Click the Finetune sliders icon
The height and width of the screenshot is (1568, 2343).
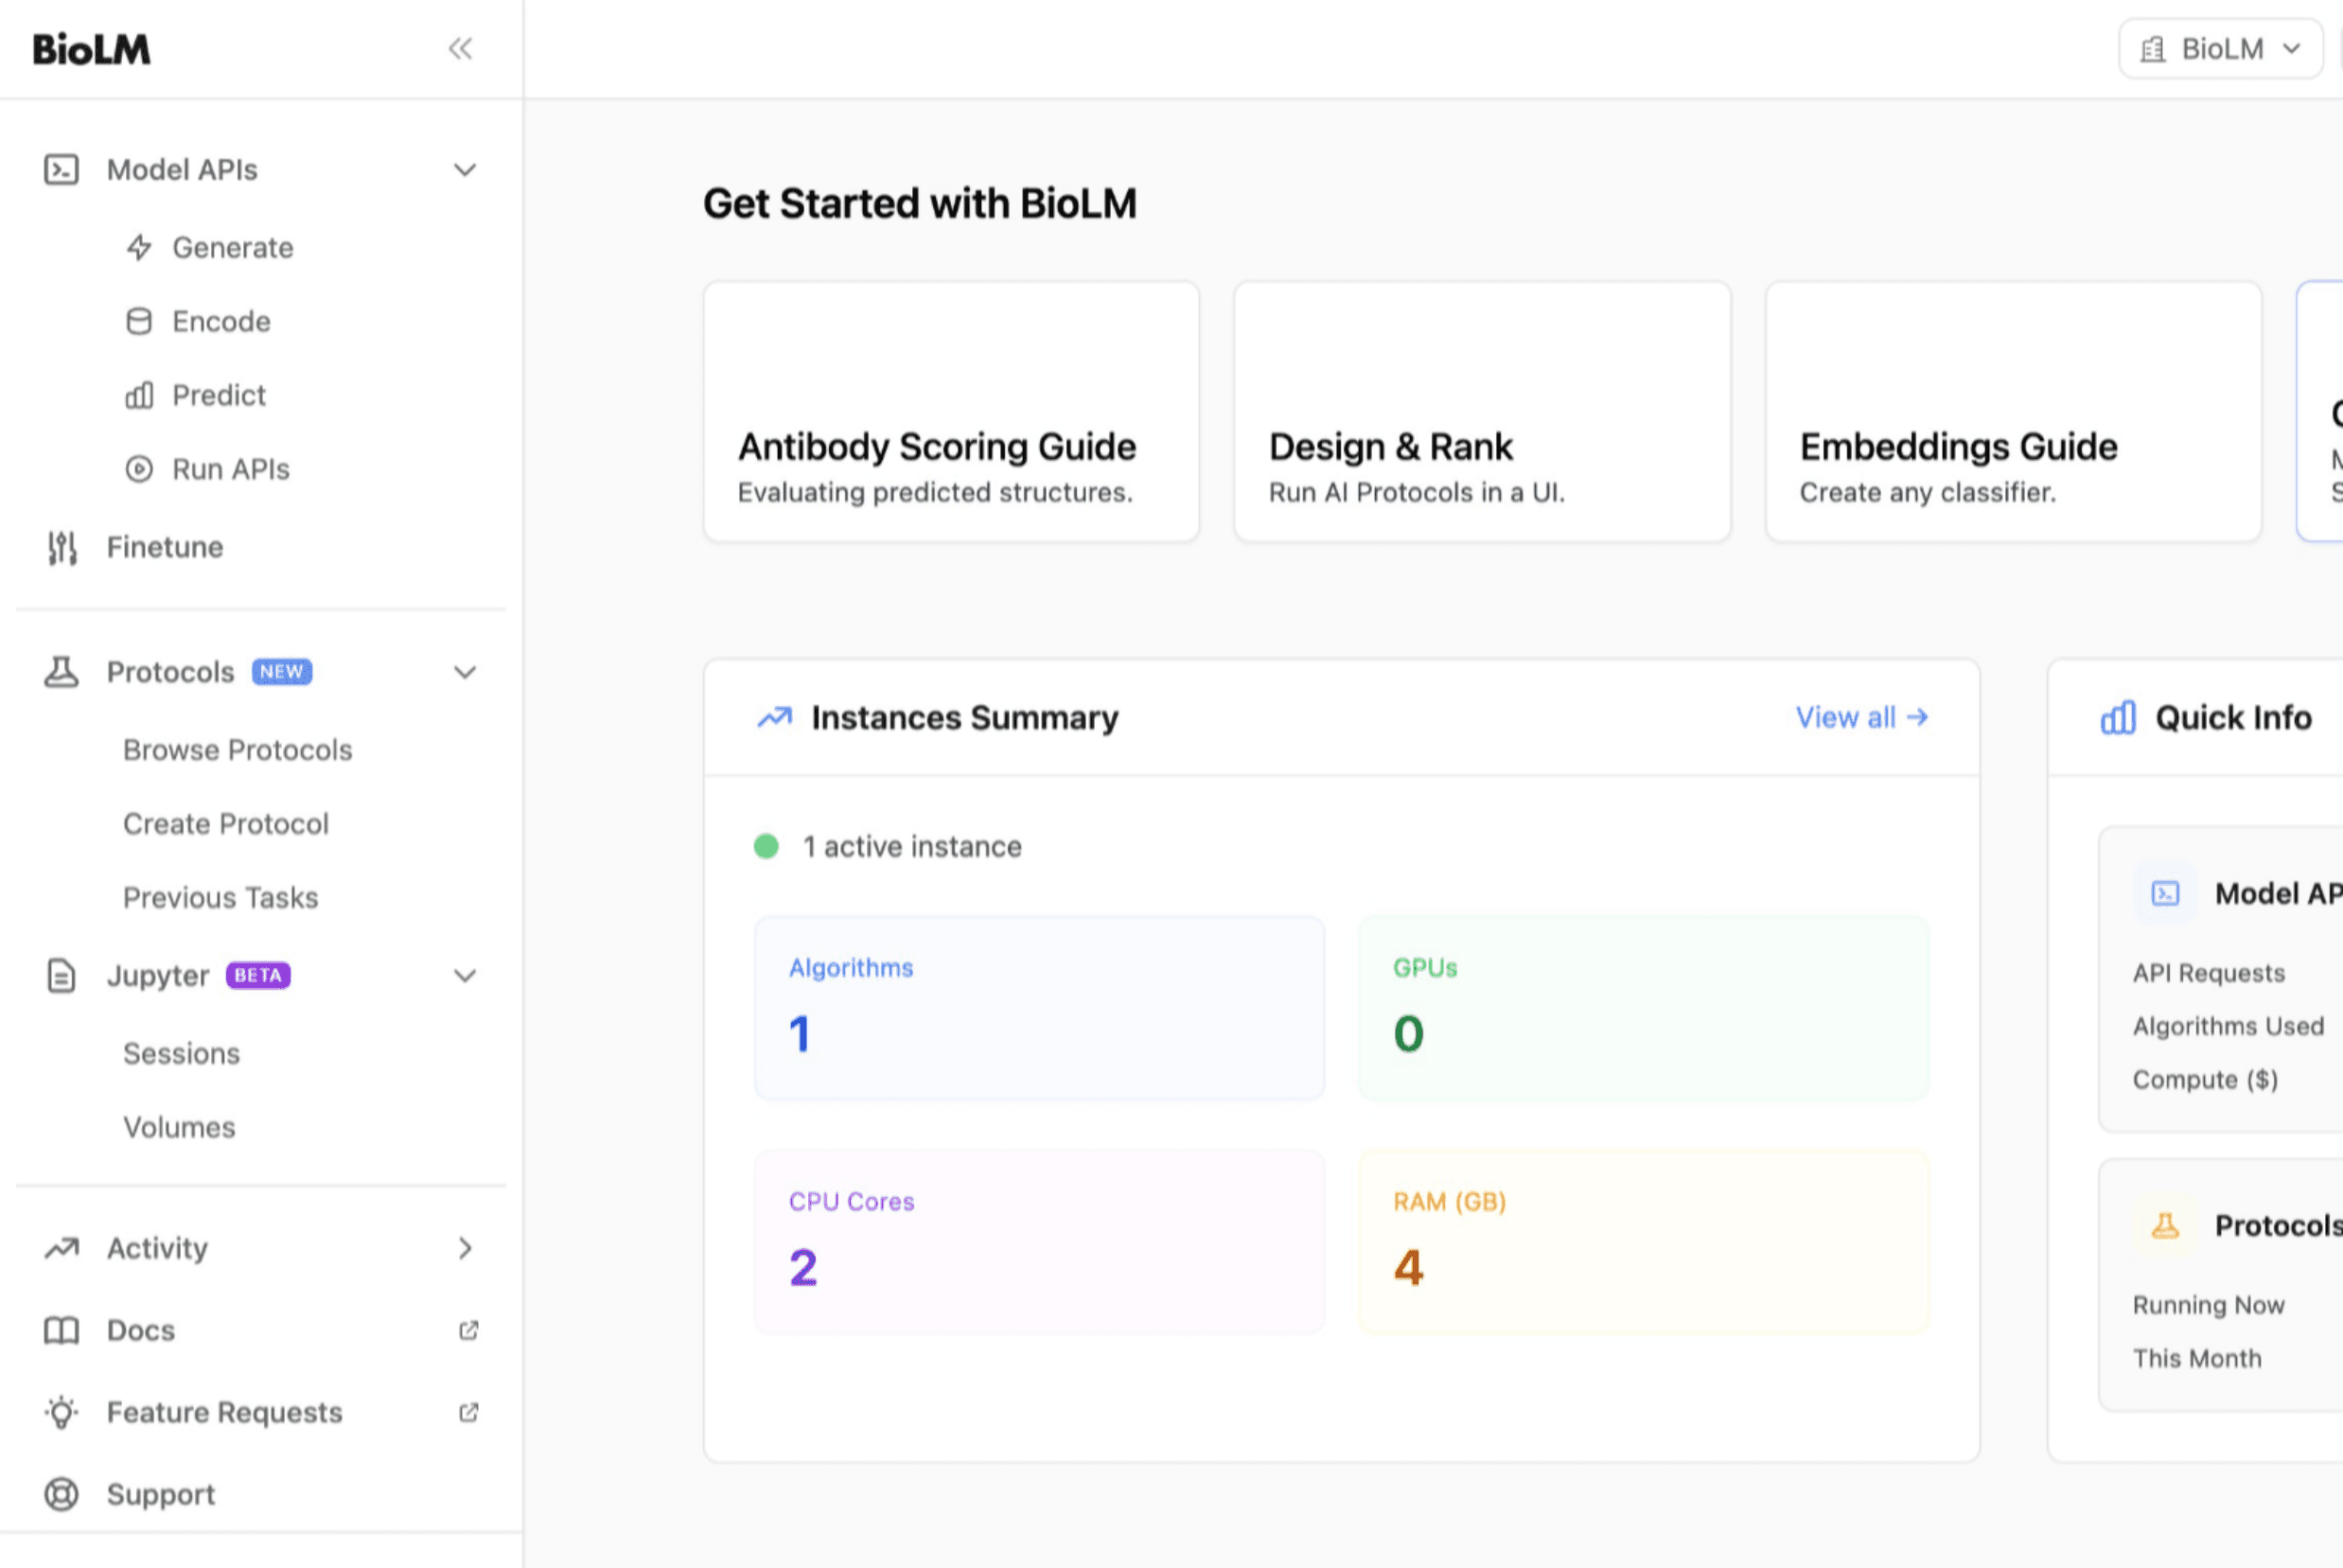pos(62,547)
